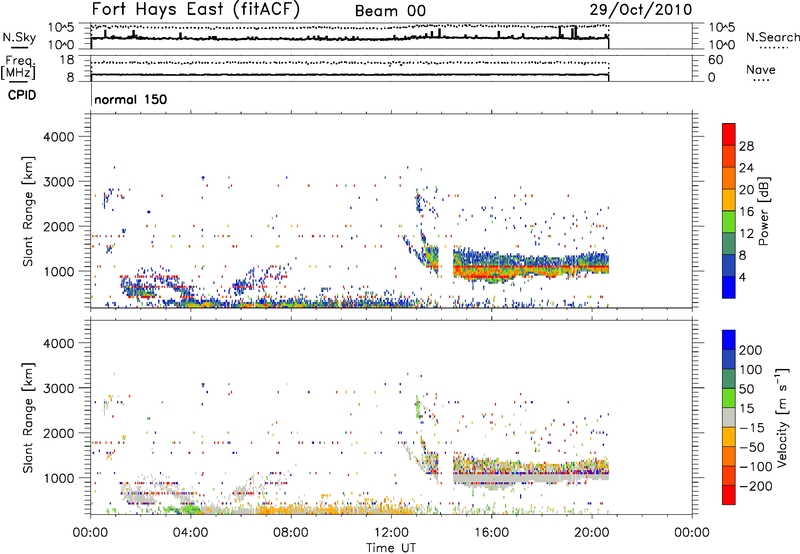Click the 'Freq. [MHz]' label
The image size is (800, 554).
click(18, 68)
